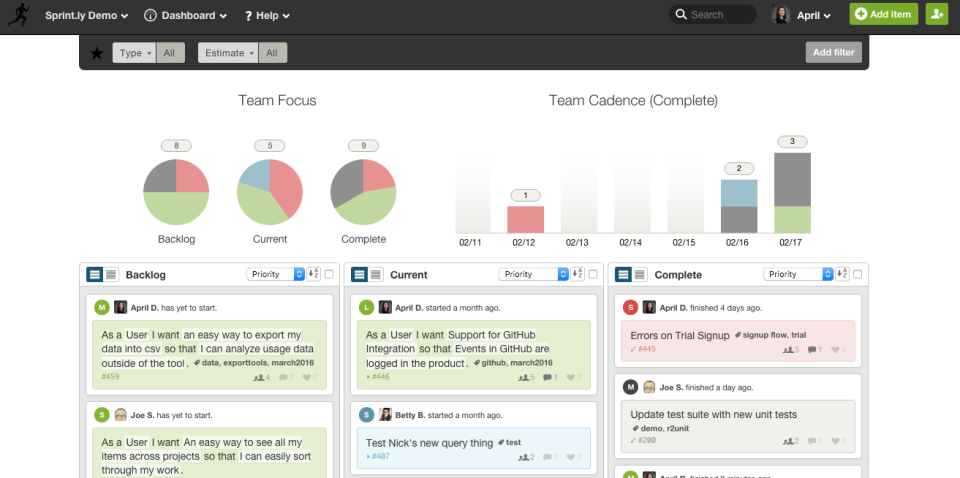This screenshot has width=960, height=478.
Task: Open Priority sort dropdown in Backlog column
Action: 276,274
